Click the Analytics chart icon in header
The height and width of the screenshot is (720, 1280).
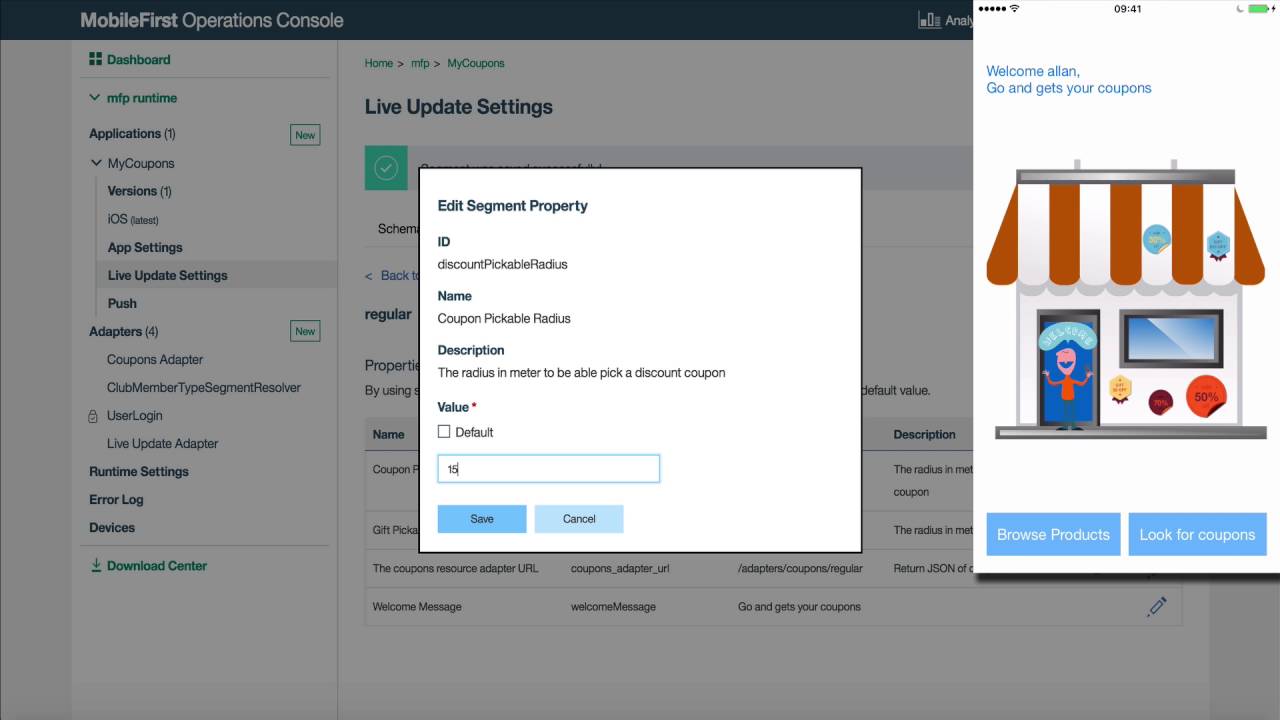[x=929, y=20]
